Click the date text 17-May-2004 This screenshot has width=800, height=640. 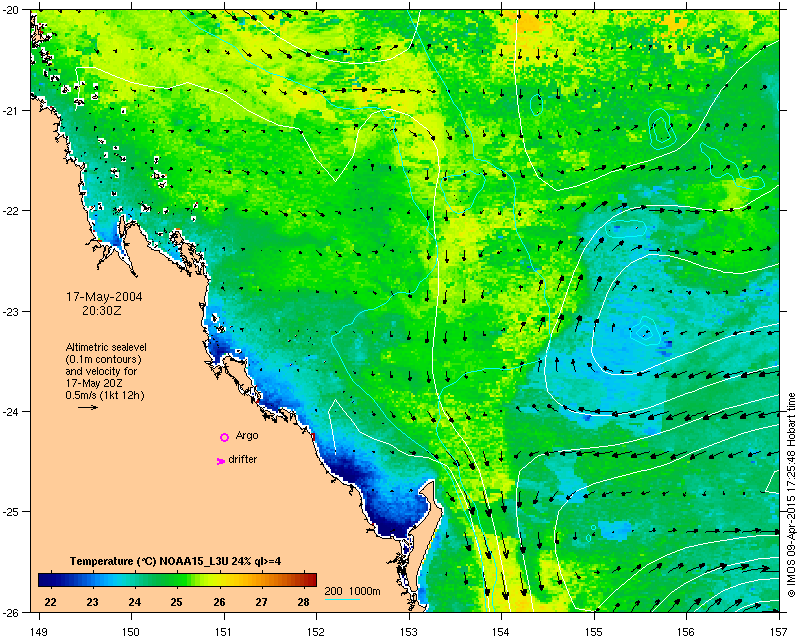(104, 297)
